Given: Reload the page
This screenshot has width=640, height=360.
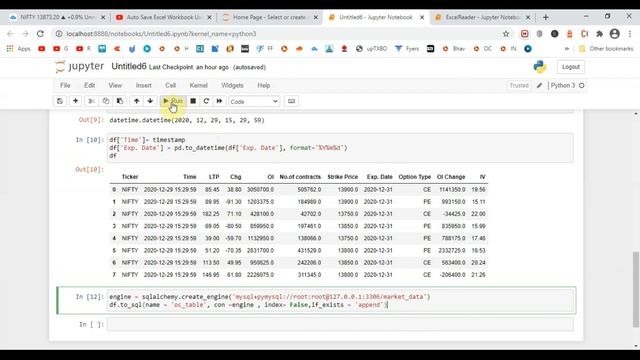Looking at the screenshot, I should pyautogui.click(x=40, y=34).
